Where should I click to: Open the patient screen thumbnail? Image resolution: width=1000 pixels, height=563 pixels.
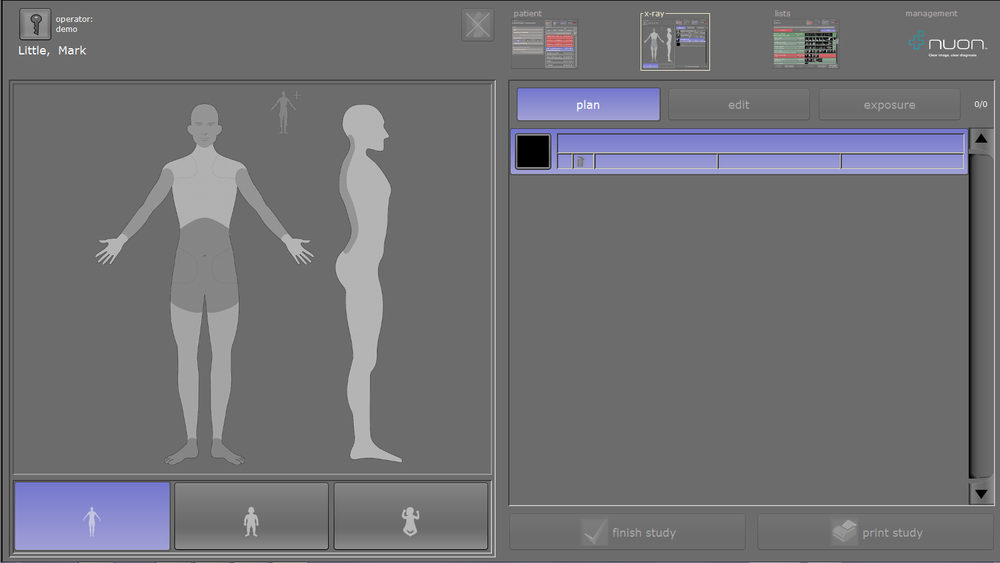tap(544, 43)
